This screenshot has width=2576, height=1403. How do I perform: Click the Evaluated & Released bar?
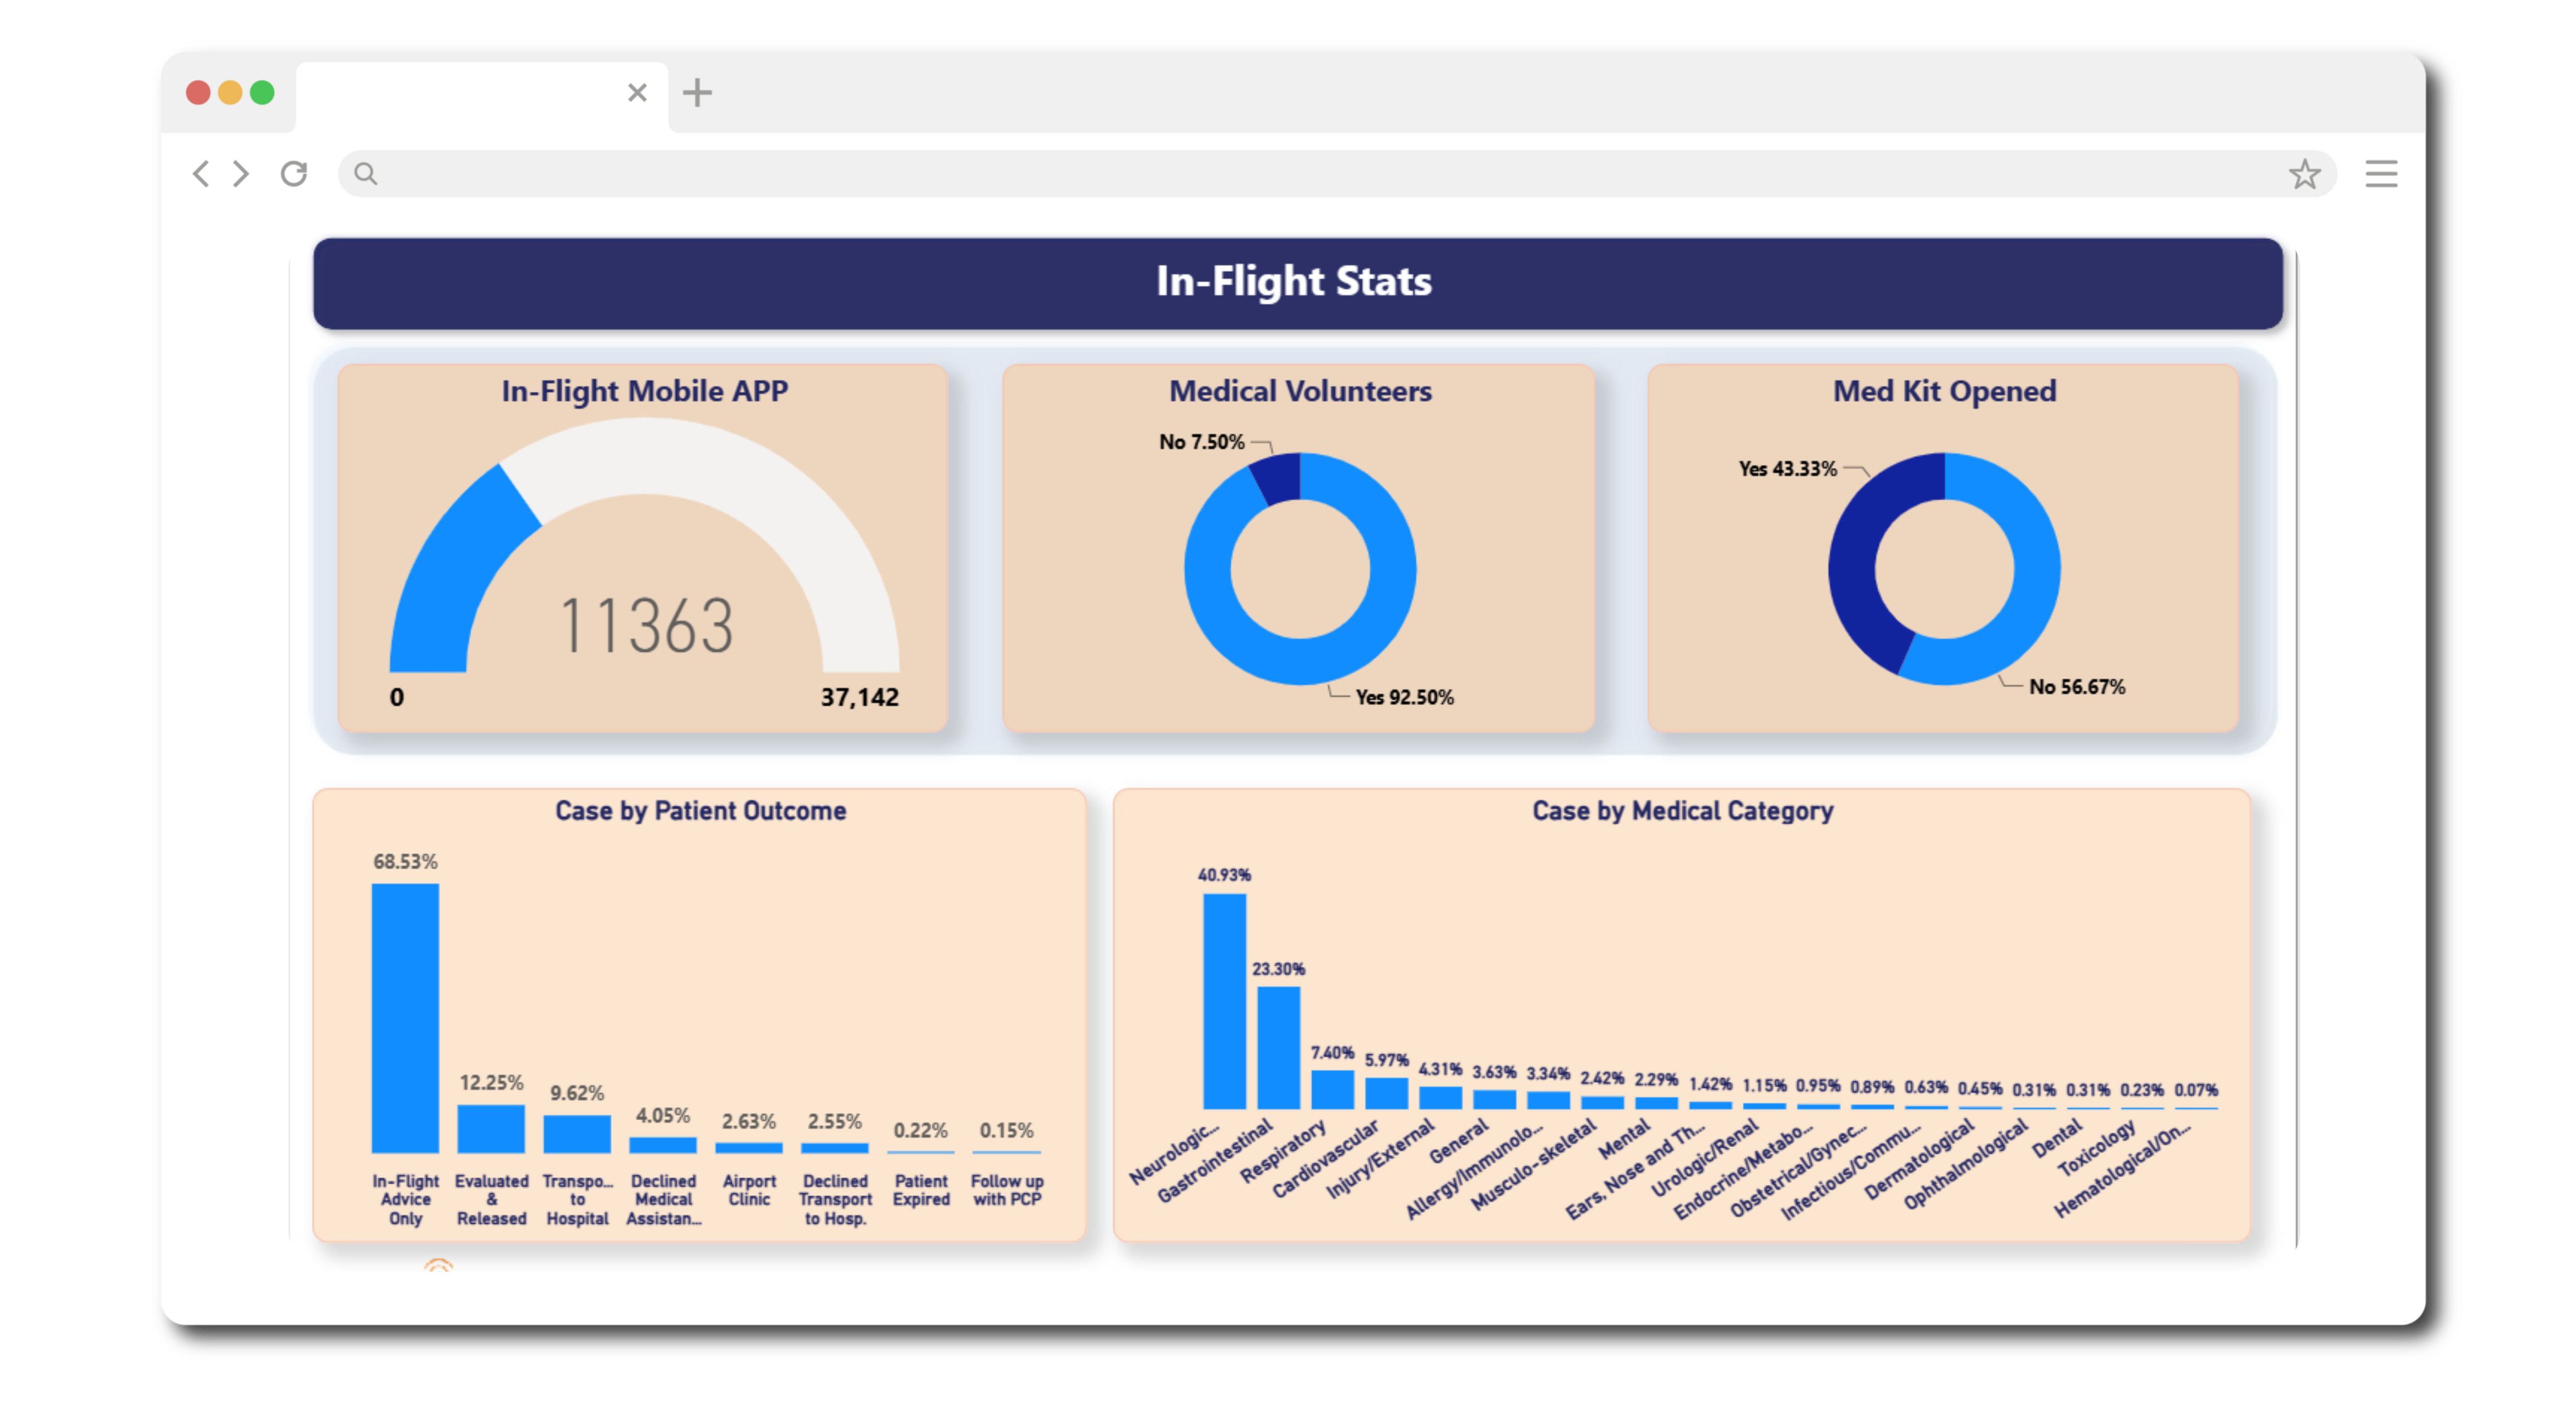[x=491, y=1129]
